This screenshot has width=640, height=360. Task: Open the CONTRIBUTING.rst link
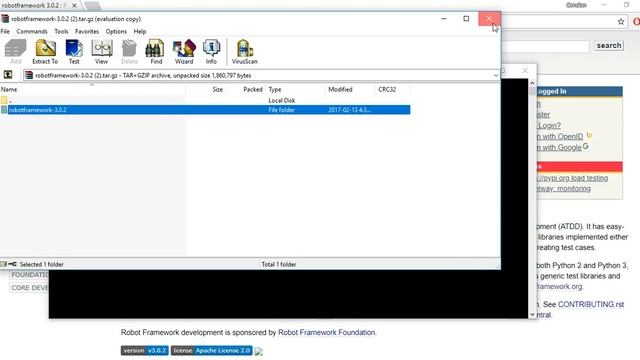[591, 304]
